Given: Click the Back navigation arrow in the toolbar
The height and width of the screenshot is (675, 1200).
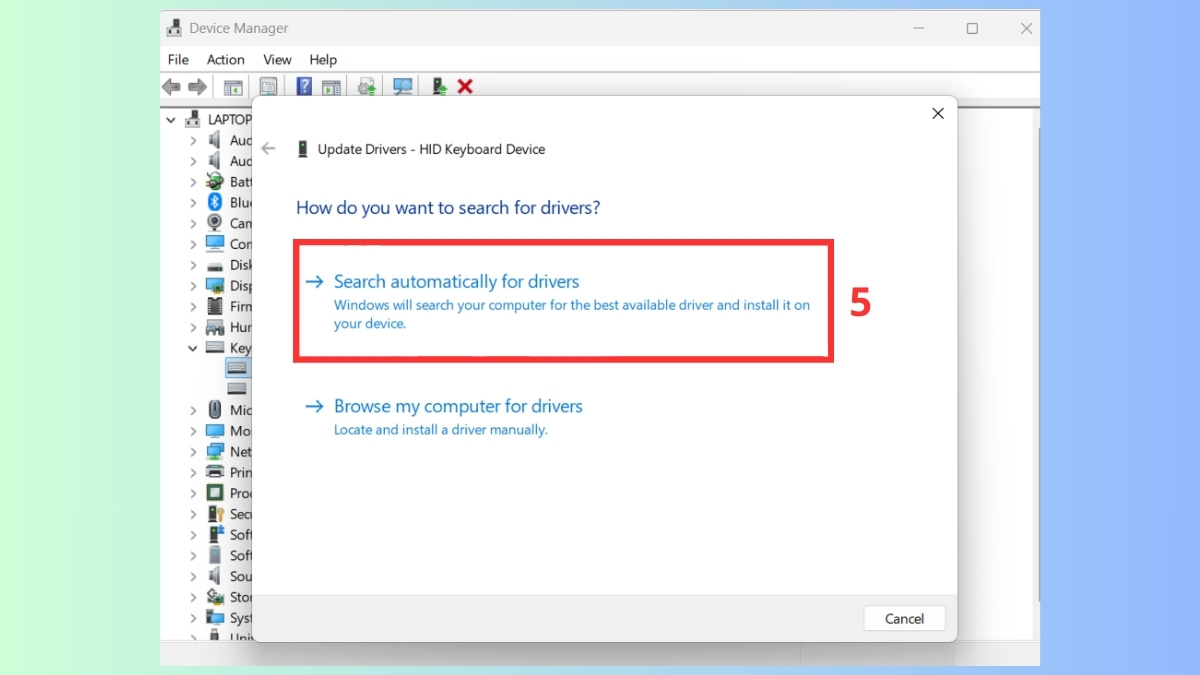Looking at the screenshot, I should pyautogui.click(x=172, y=86).
